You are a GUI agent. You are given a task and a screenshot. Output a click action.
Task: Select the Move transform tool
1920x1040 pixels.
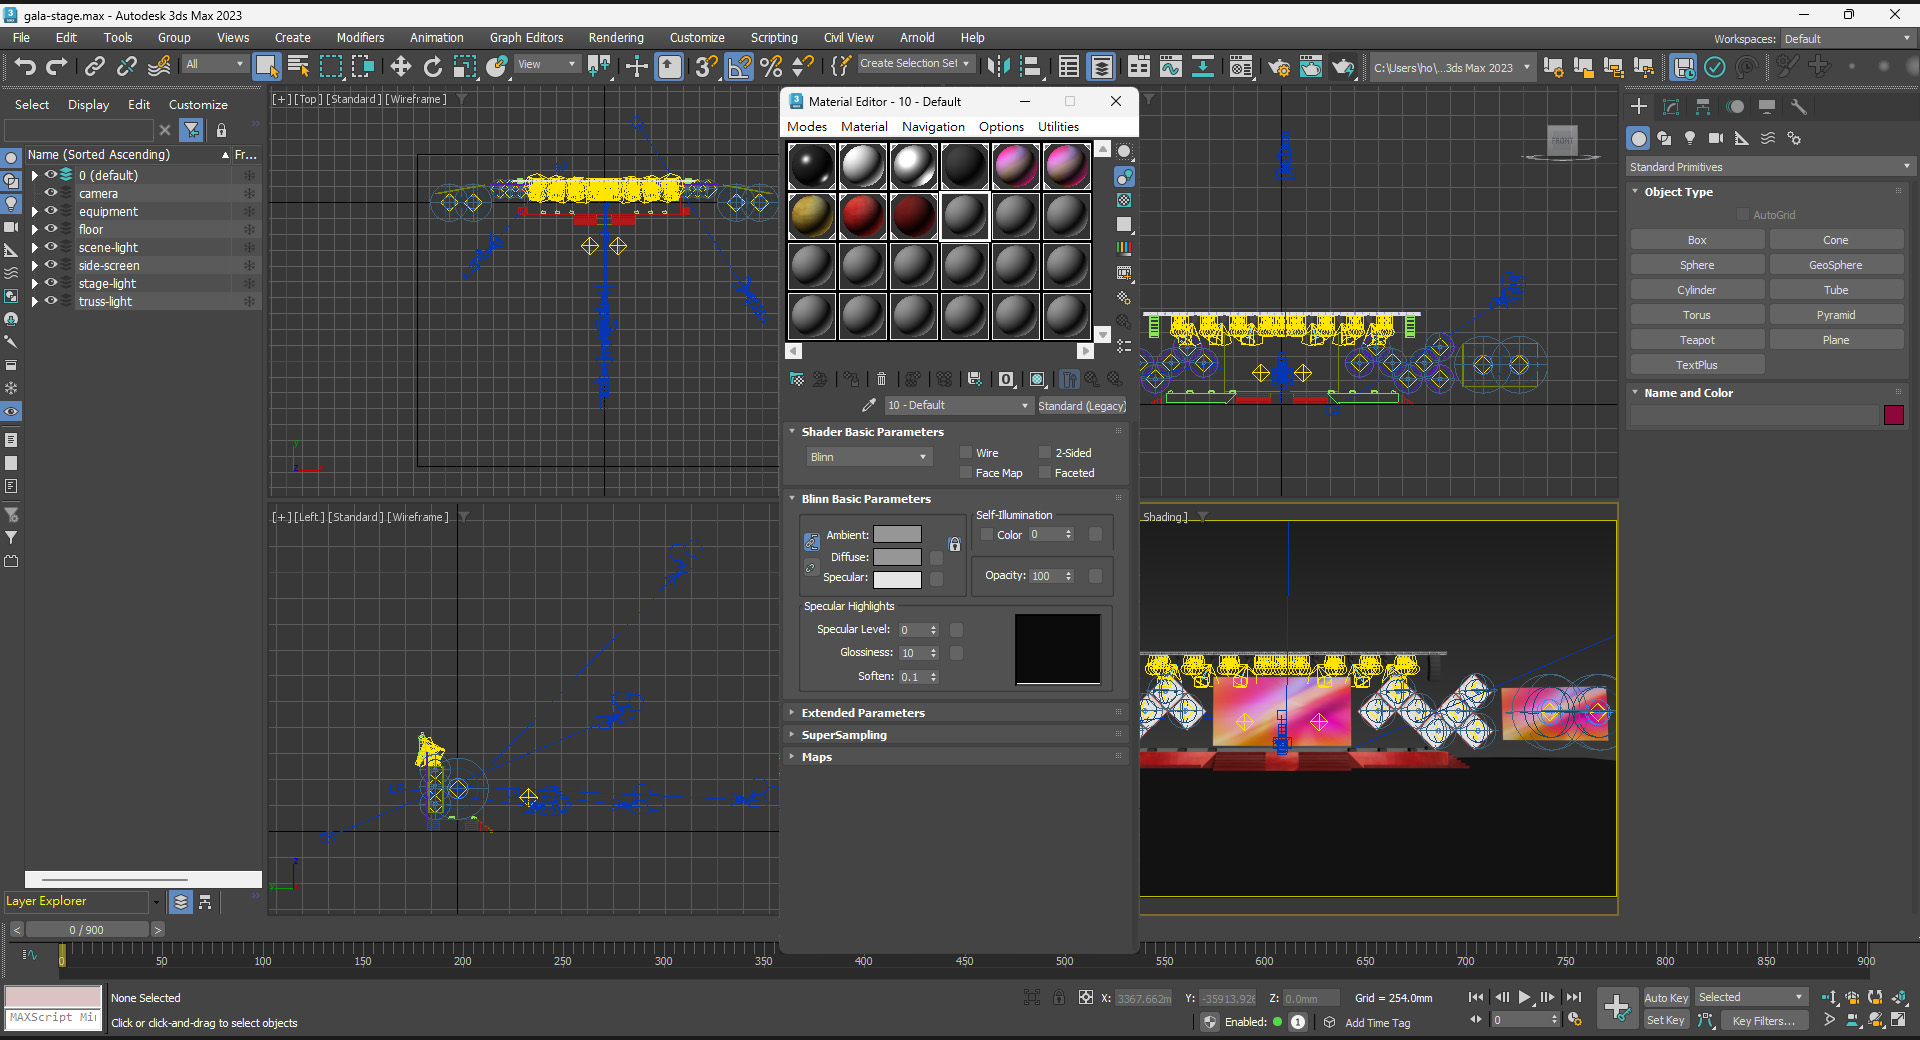coord(400,67)
